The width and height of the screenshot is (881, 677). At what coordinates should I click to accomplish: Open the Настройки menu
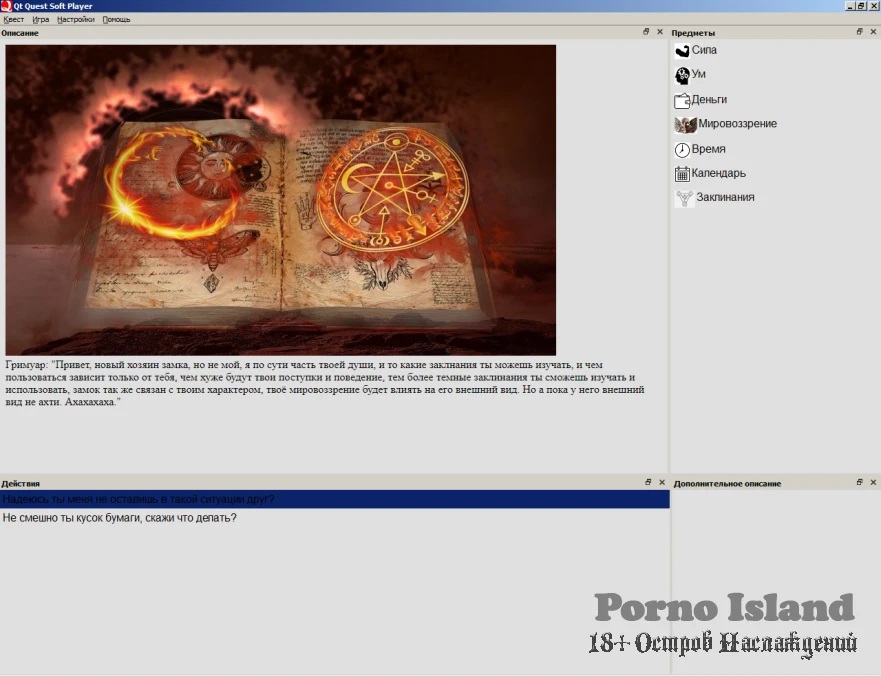coord(76,19)
